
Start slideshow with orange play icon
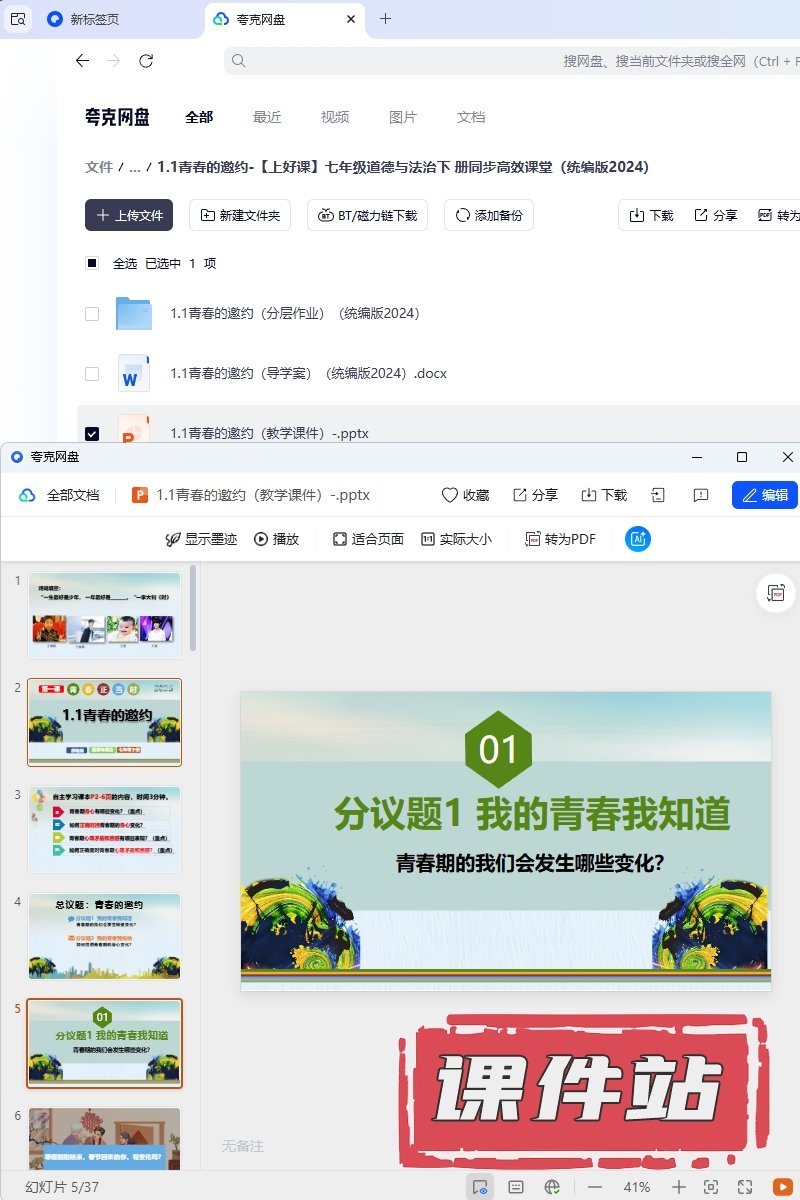(782, 1187)
